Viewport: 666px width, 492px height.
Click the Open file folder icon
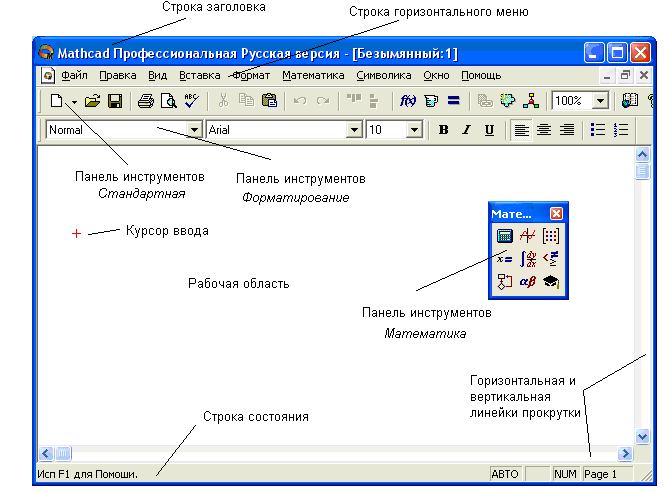point(92,101)
